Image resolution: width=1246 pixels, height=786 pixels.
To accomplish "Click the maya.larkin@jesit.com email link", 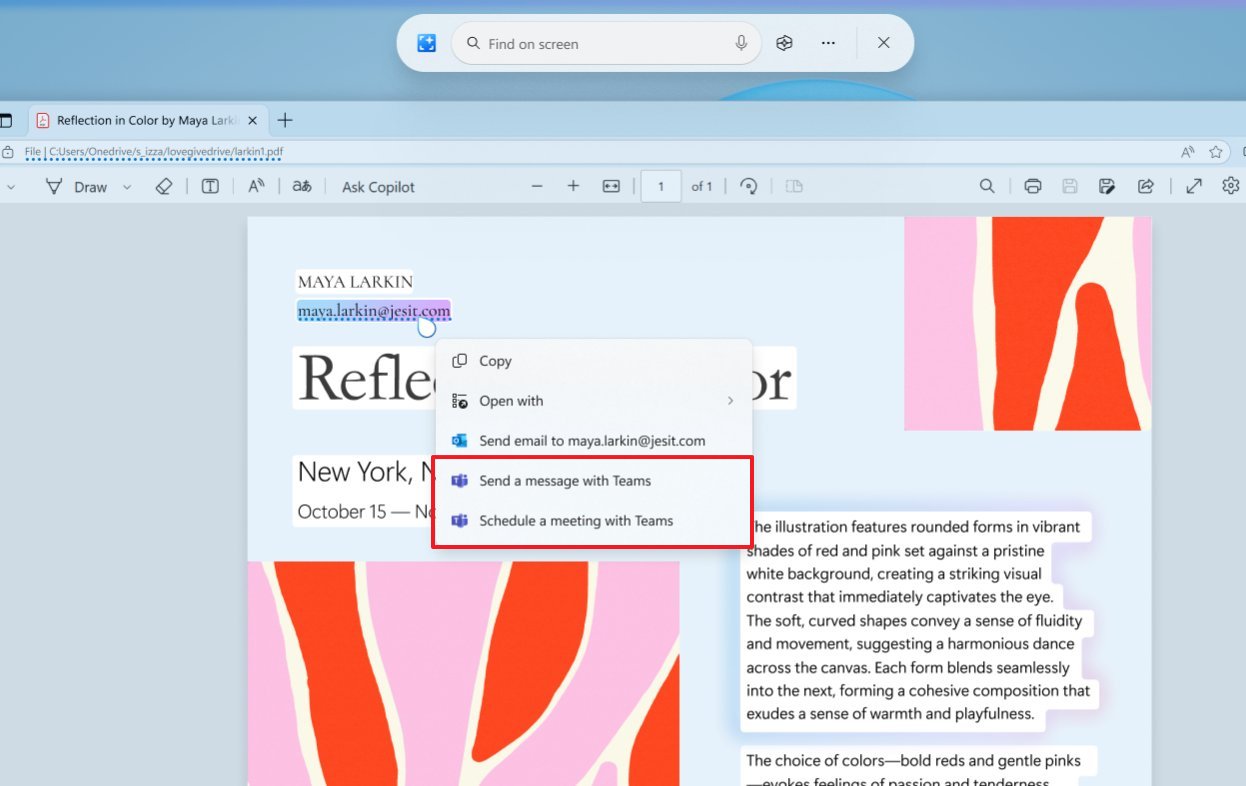I will coord(374,311).
